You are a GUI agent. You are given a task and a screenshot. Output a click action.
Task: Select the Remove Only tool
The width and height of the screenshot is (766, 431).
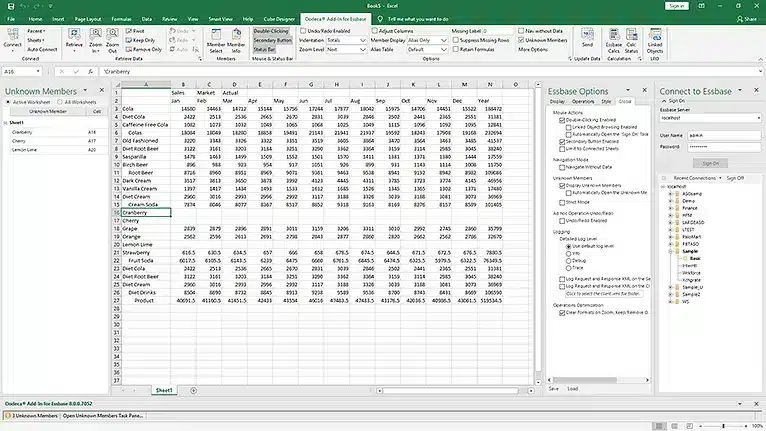pyautogui.click(x=144, y=49)
